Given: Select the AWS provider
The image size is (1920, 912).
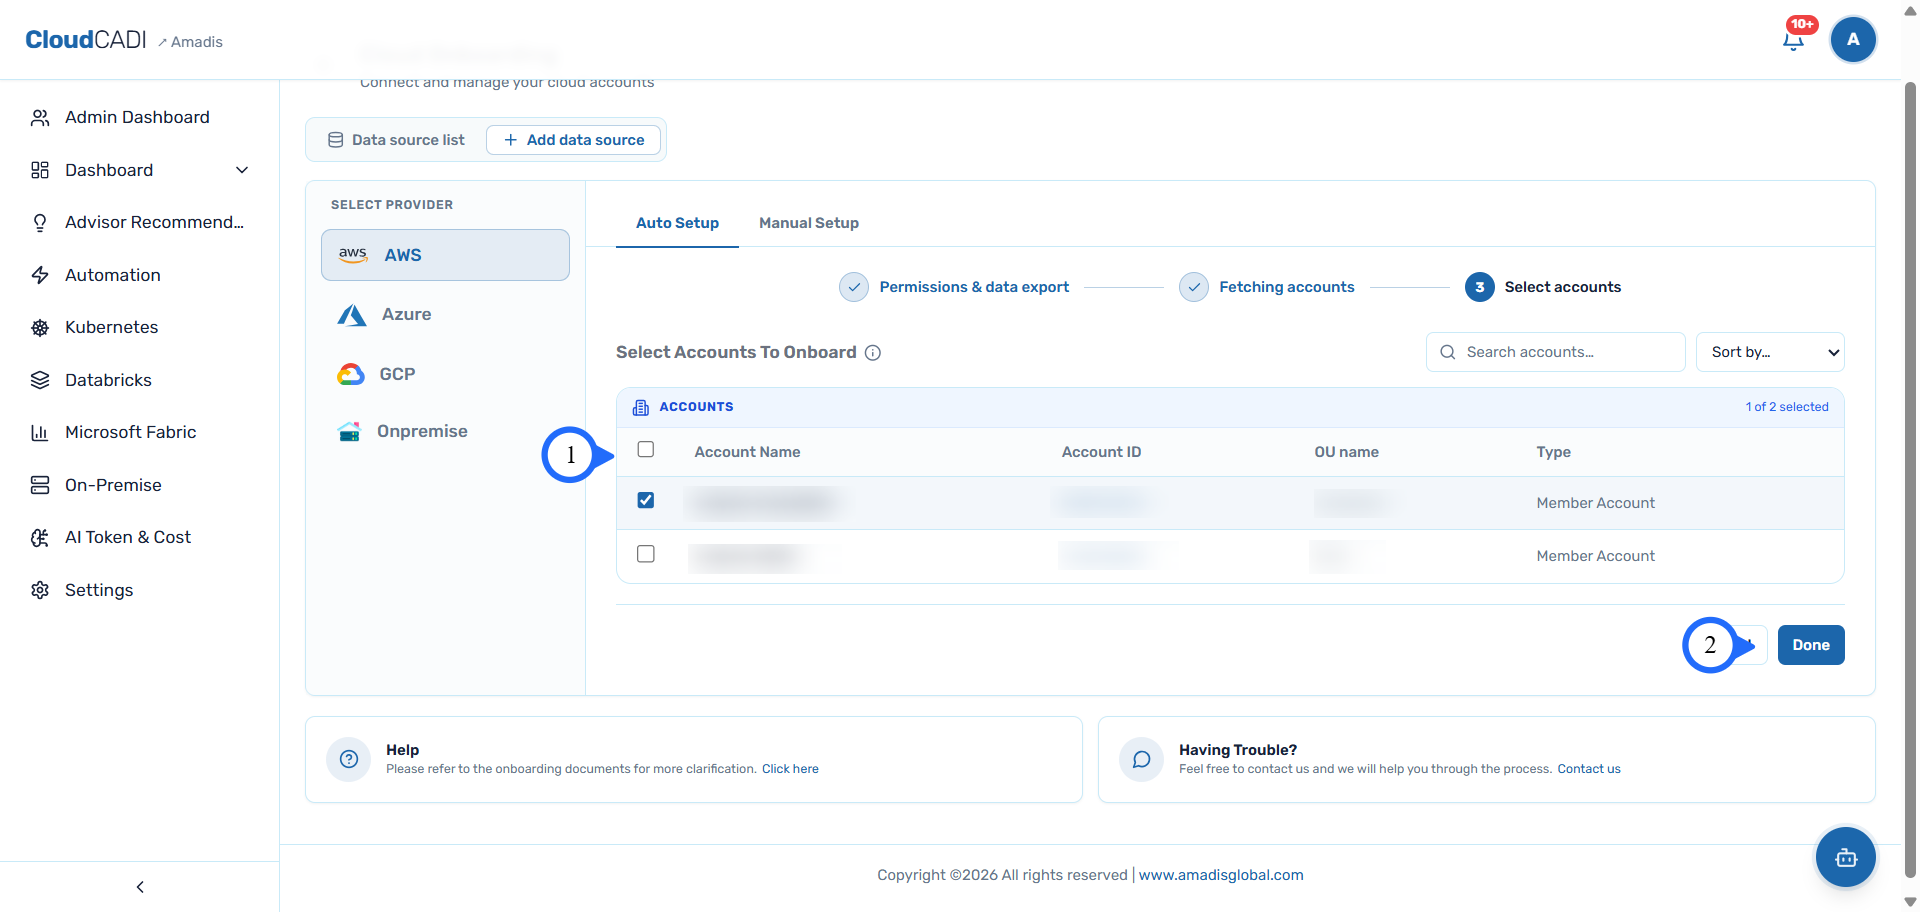Looking at the screenshot, I should [445, 255].
